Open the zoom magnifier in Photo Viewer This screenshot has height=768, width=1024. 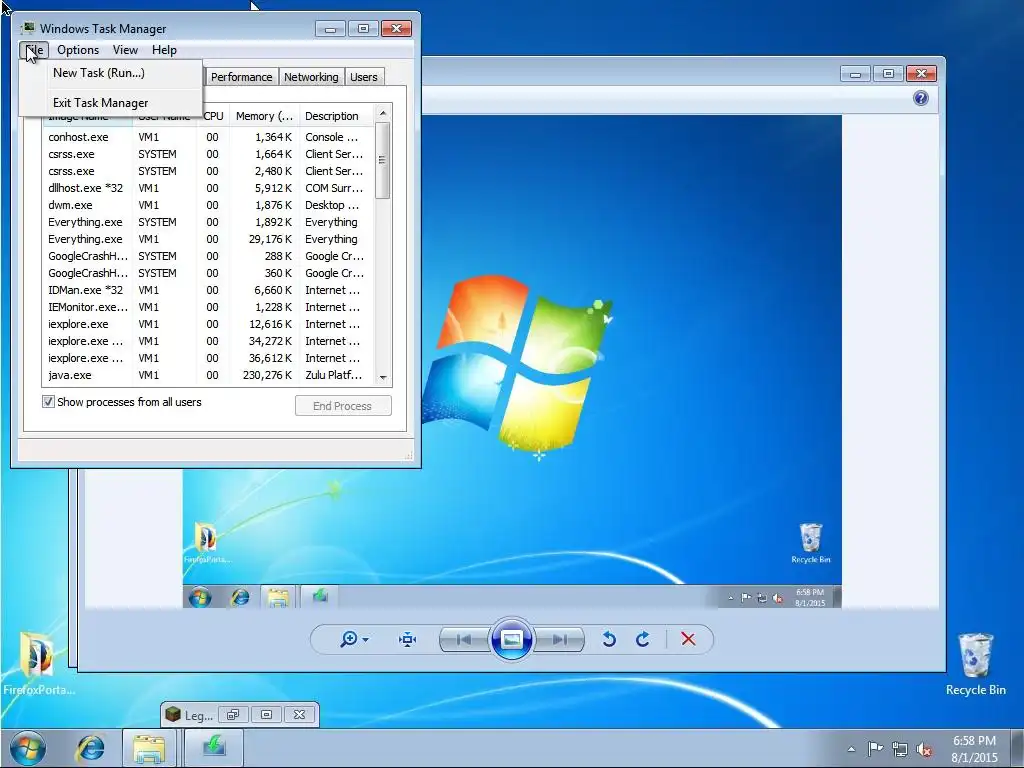349,639
